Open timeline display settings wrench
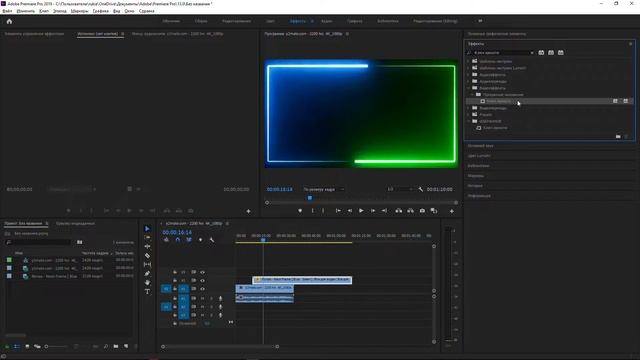Screen dimensions: 640x360 (x=212, y=240)
